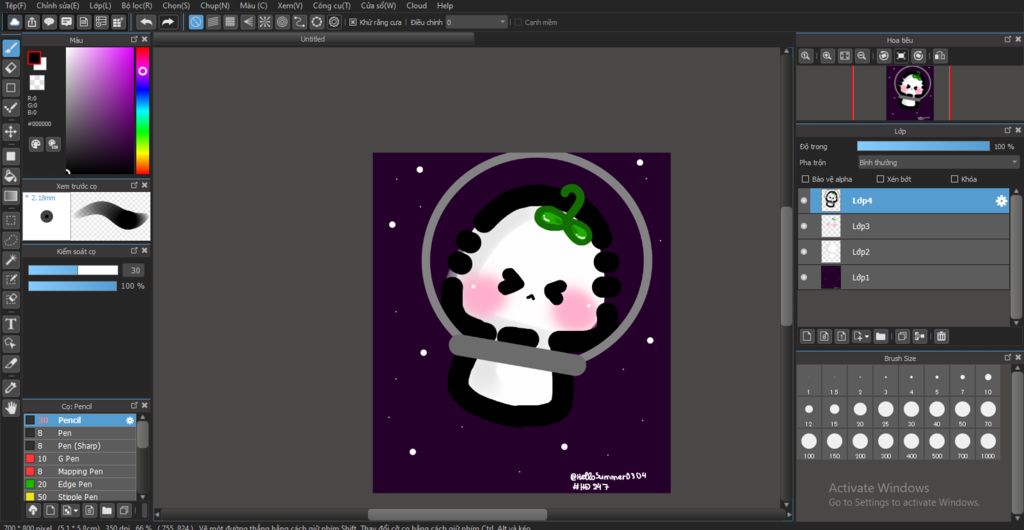Screen dimensions: 1024x530
Task: Click the brush size slider in Kiểm soát cọ
Action: (73, 270)
